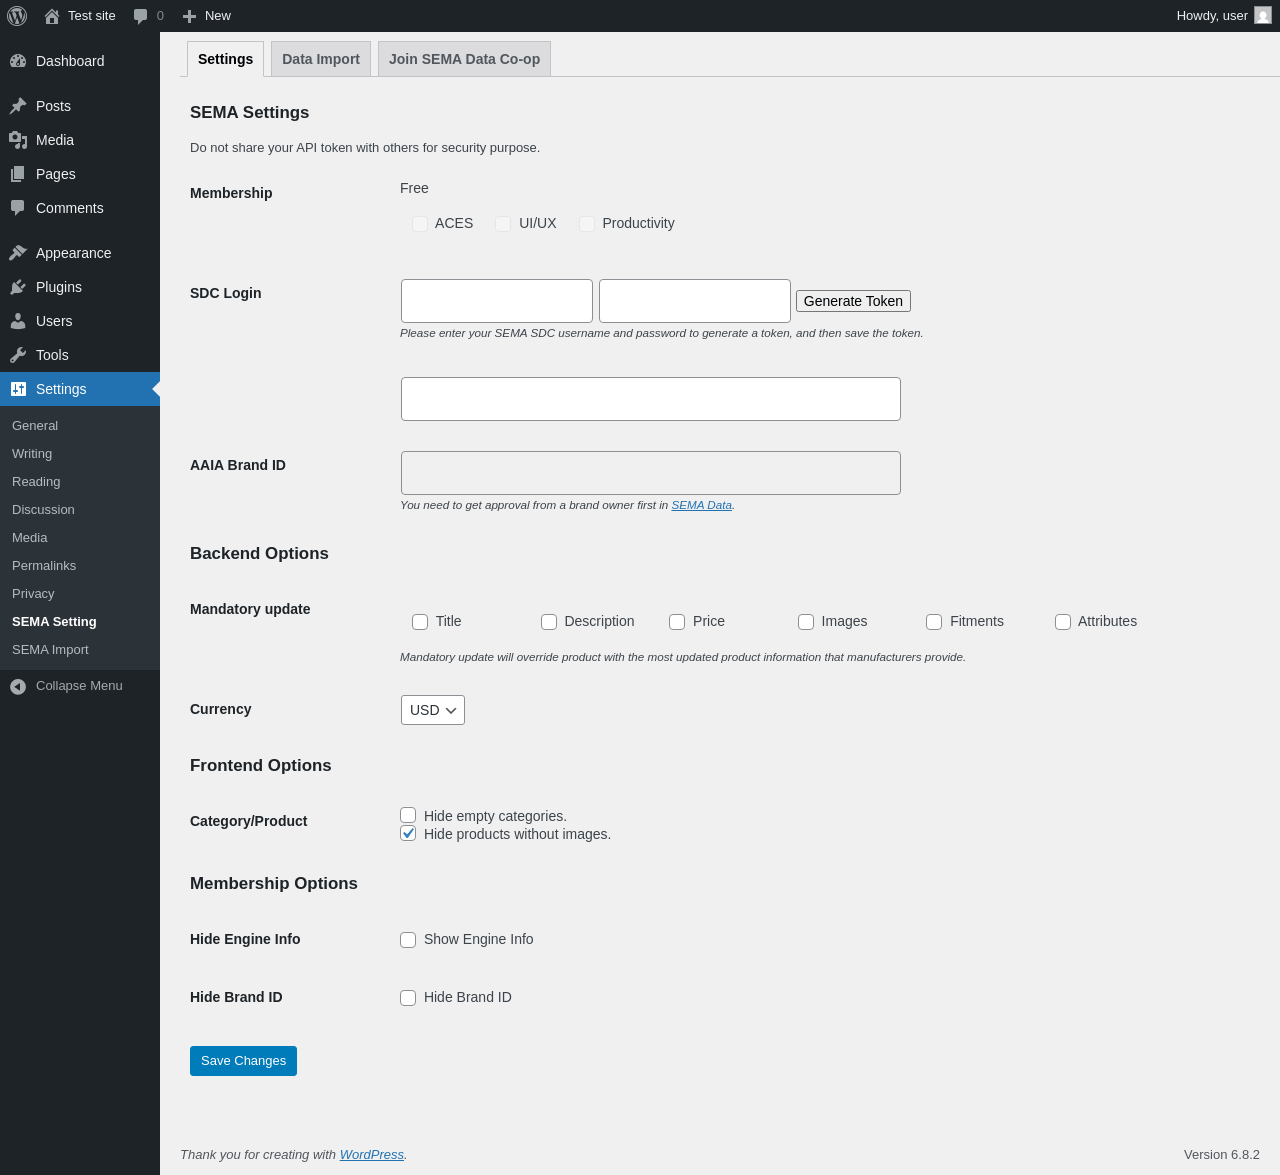This screenshot has height=1175, width=1280.
Task: Open the Dashboard gauge icon
Action: pyautogui.click(x=18, y=61)
